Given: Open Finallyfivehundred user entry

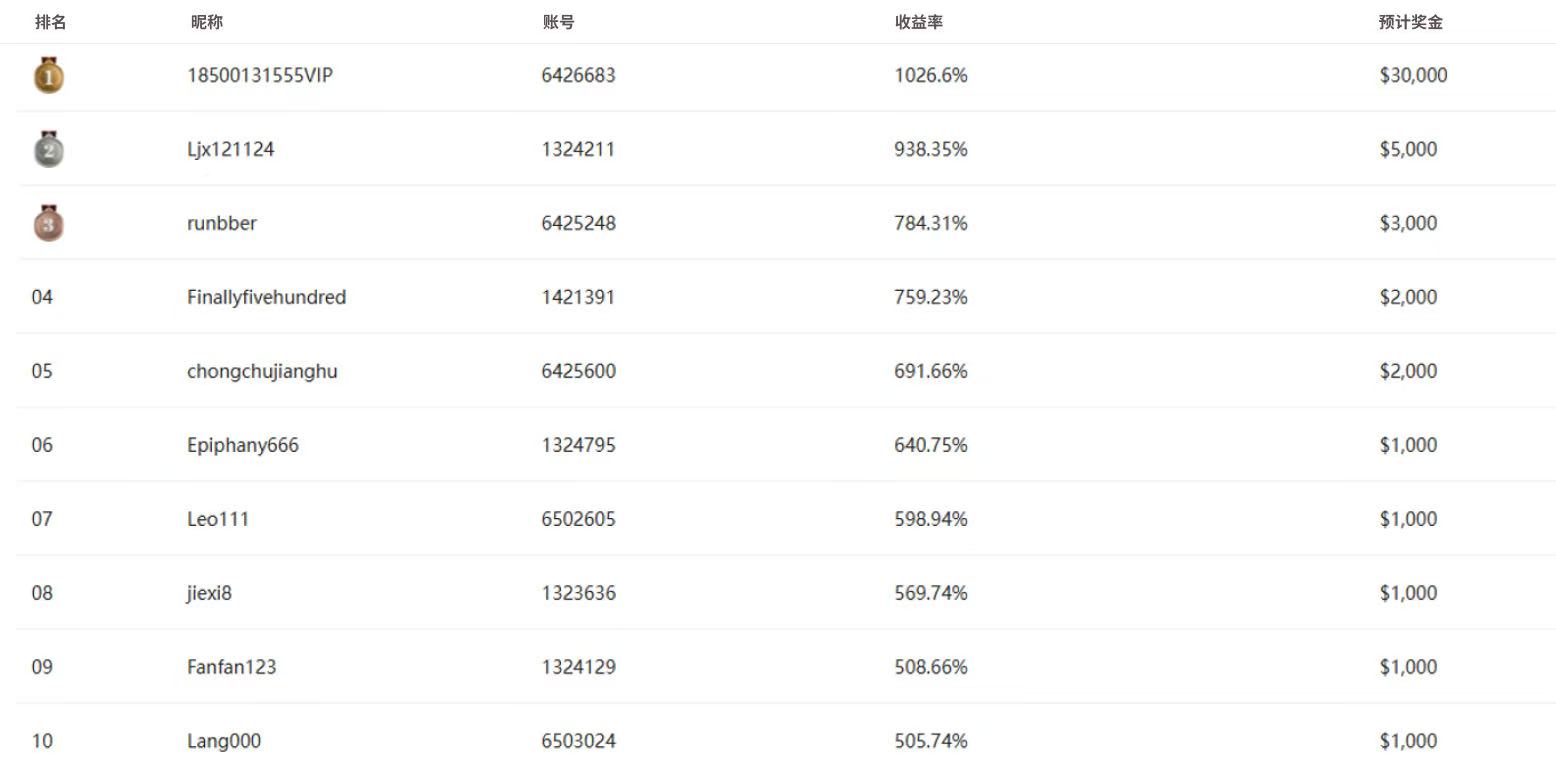Looking at the screenshot, I should click(267, 297).
